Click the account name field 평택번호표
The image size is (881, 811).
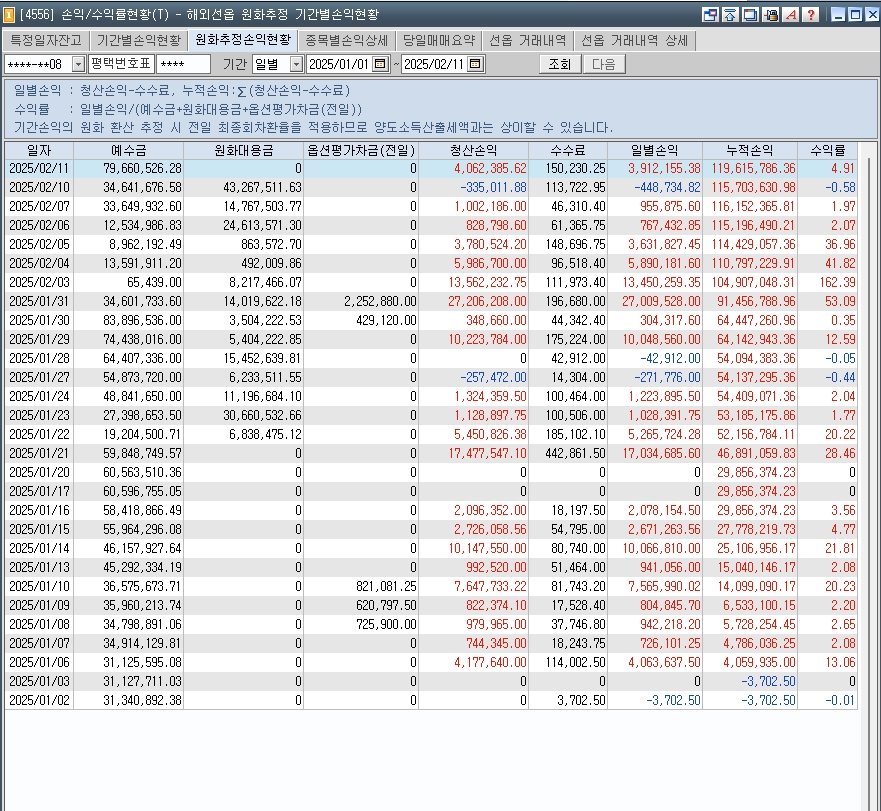pyautogui.click(x=121, y=64)
